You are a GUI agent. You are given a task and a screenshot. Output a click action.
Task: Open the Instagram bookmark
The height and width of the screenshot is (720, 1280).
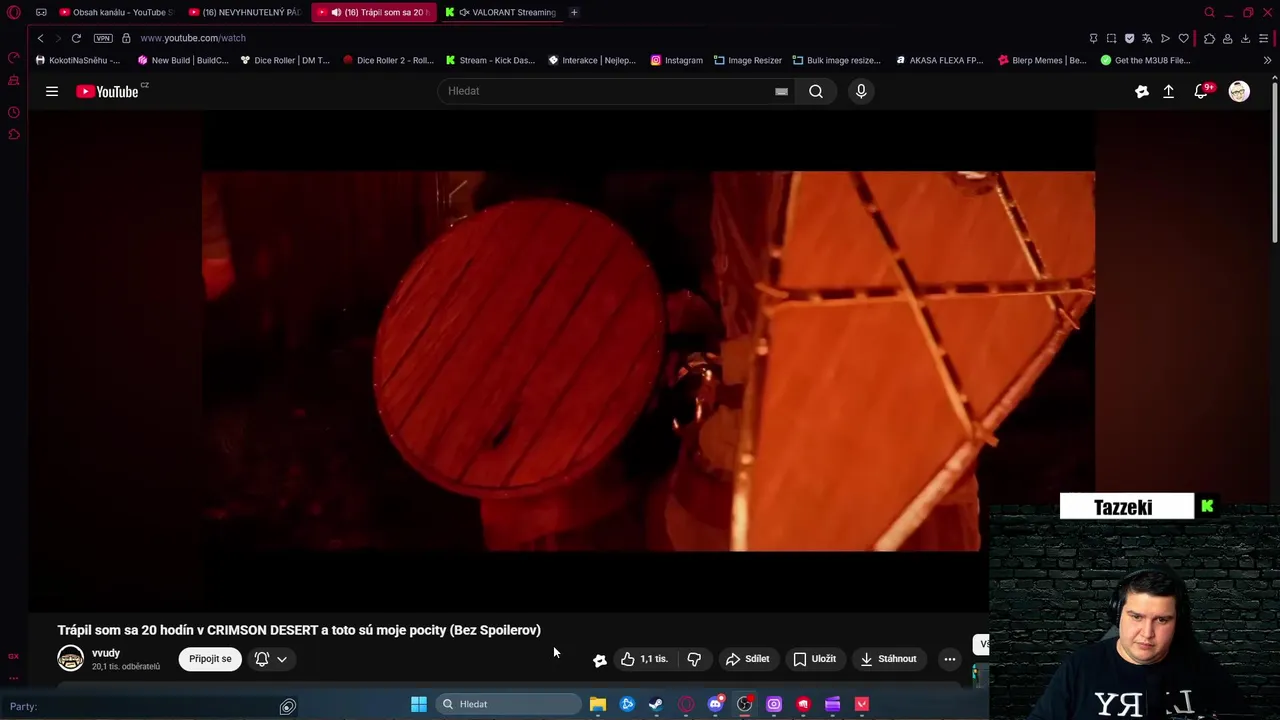676,60
